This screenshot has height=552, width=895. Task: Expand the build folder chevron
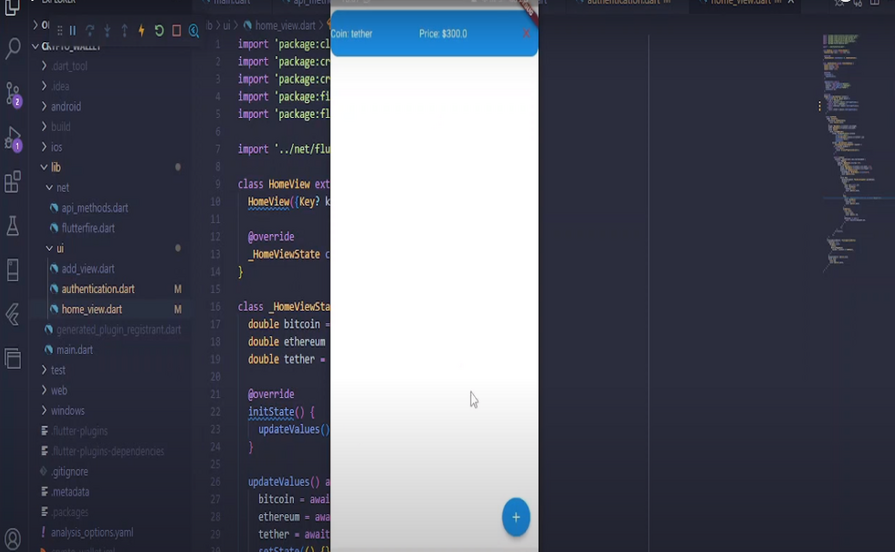click(44, 127)
